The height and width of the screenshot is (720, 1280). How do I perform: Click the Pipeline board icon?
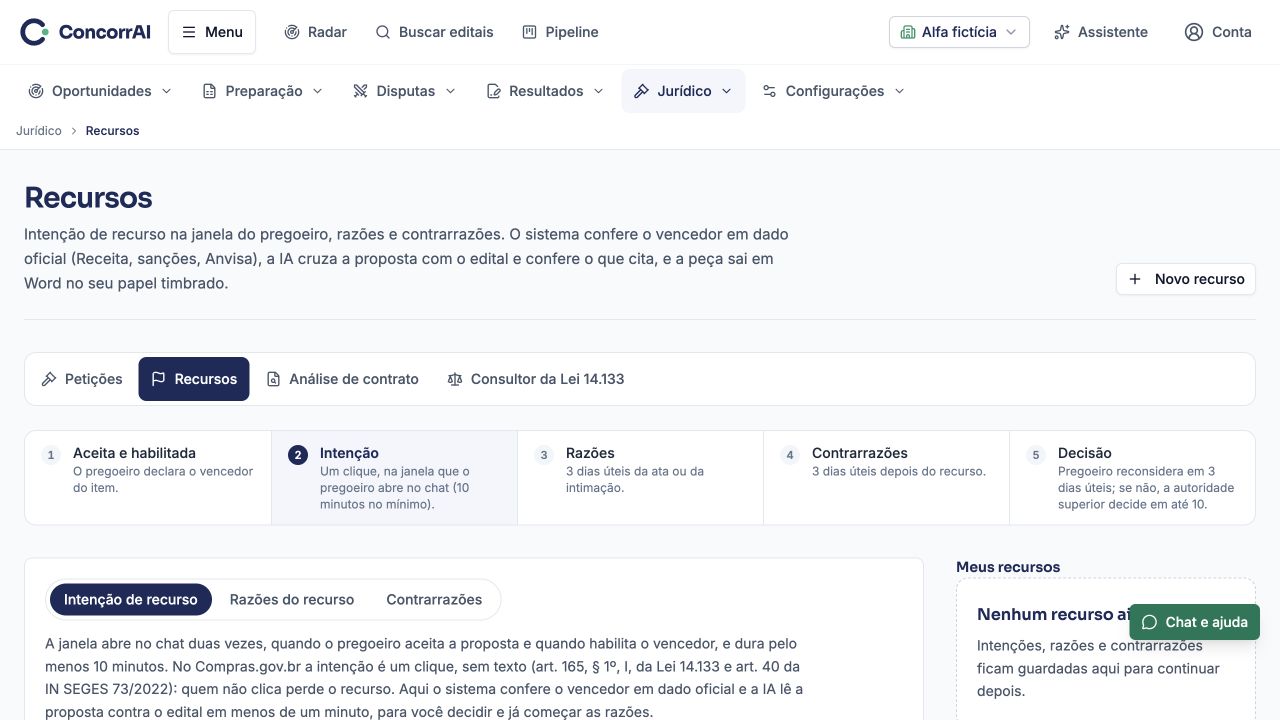530,32
